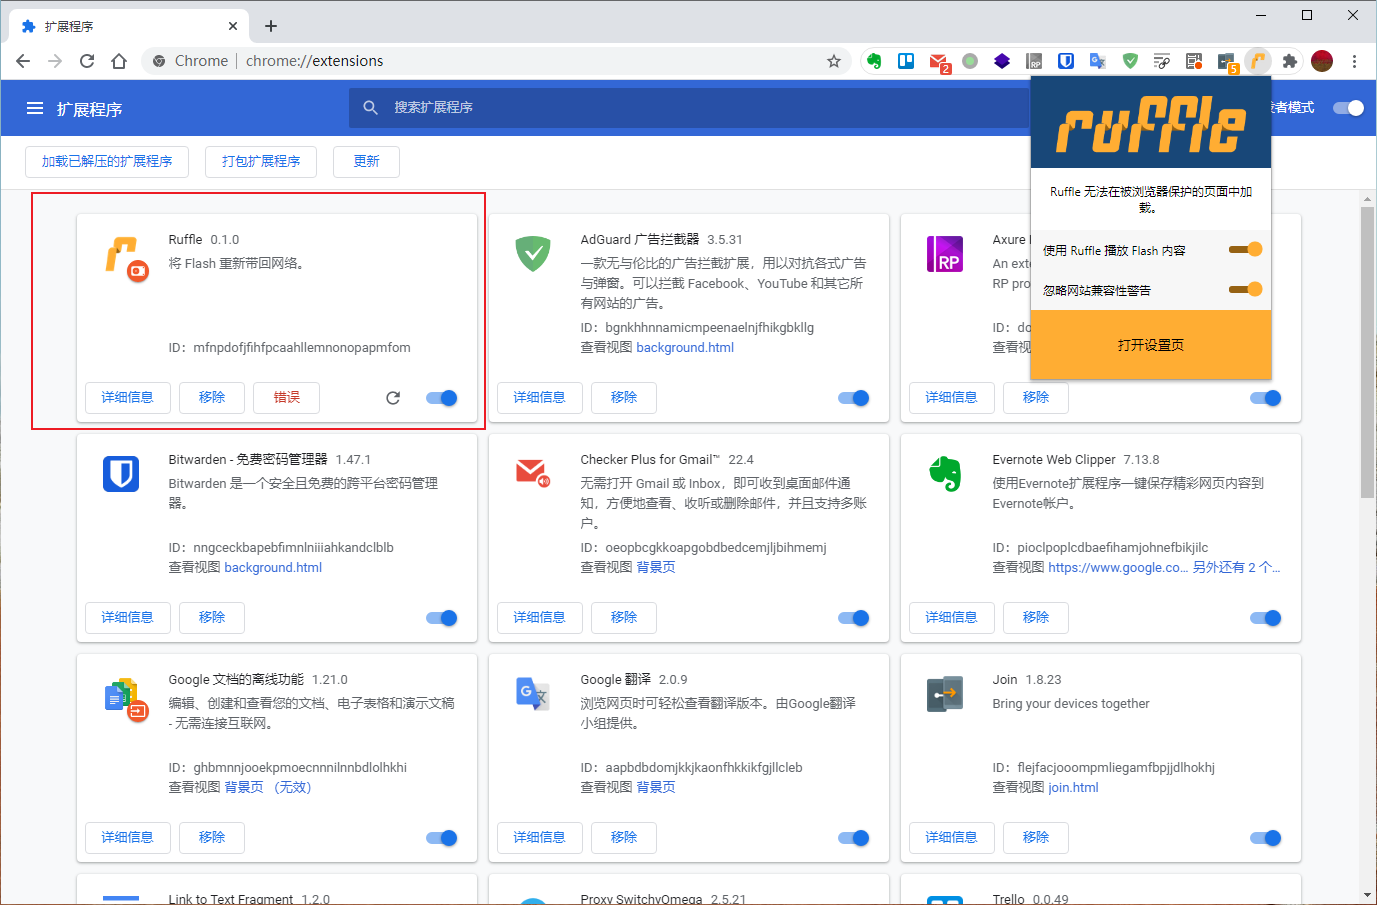This screenshot has width=1377, height=905.
Task: Close the 扩展程序 tab
Action: coord(233,26)
